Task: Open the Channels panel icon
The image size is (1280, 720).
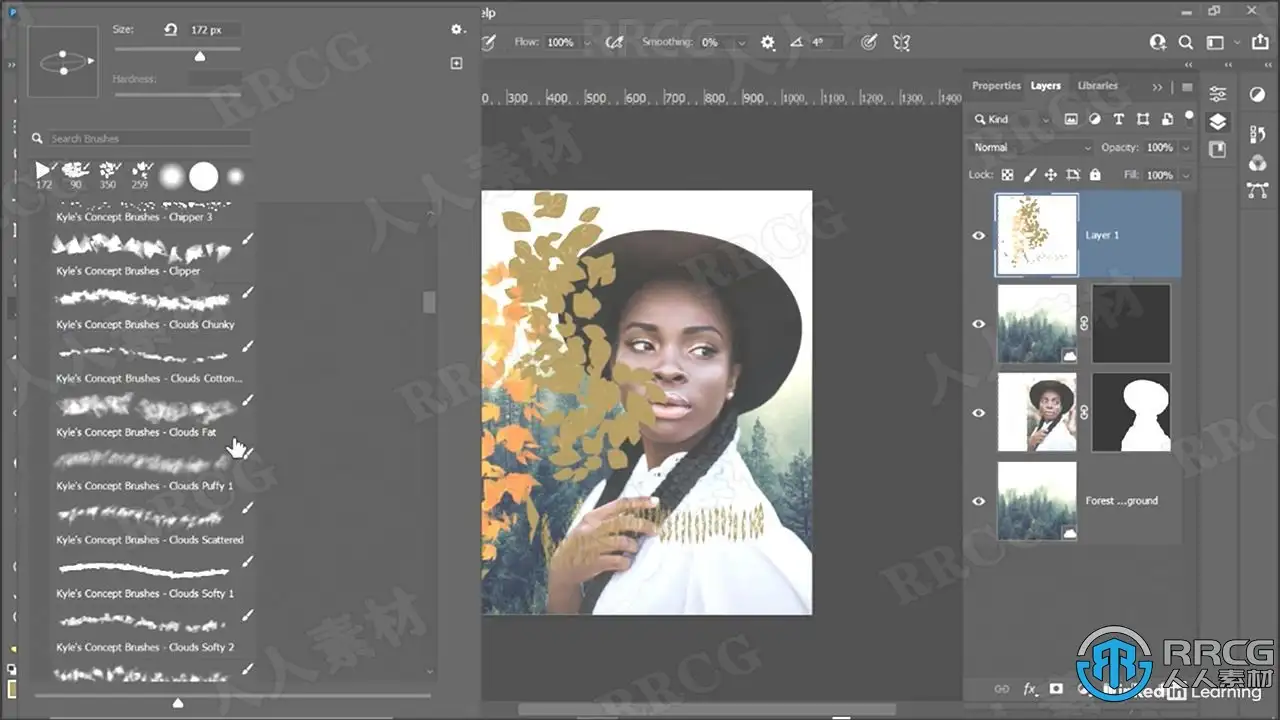Action: tap(1257, 163)
